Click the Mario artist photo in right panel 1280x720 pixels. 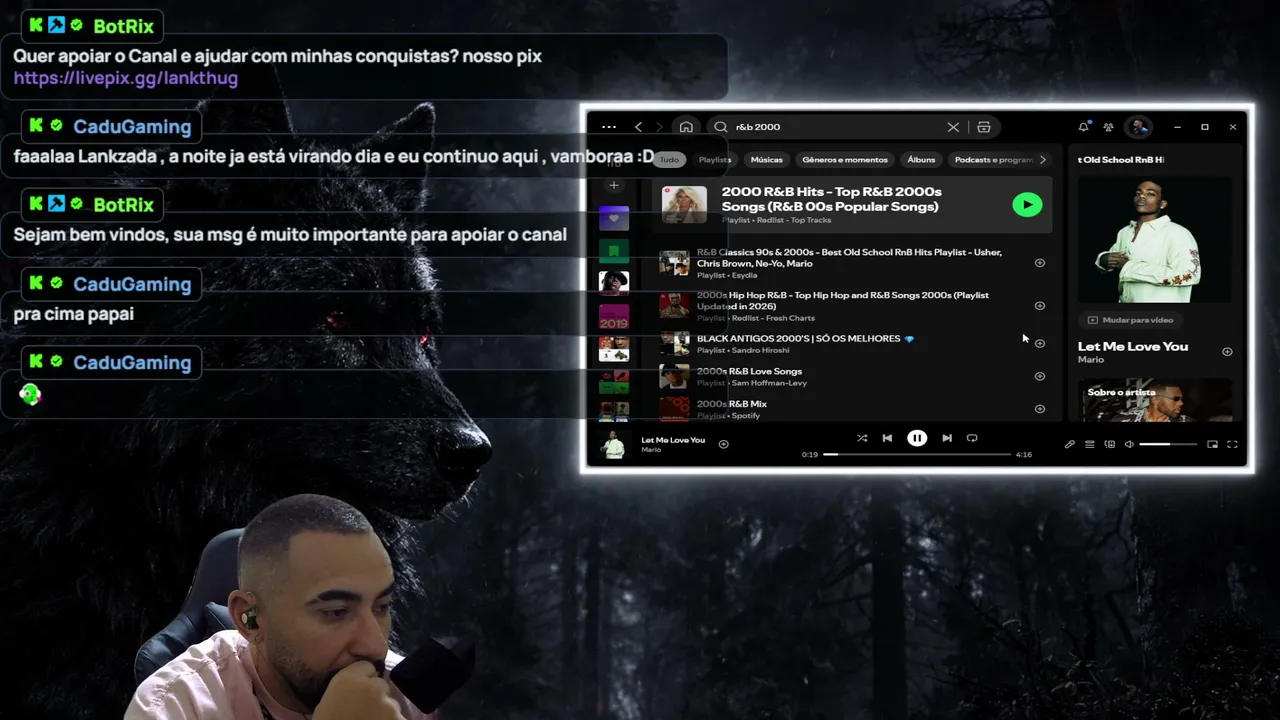point(1155,240)
